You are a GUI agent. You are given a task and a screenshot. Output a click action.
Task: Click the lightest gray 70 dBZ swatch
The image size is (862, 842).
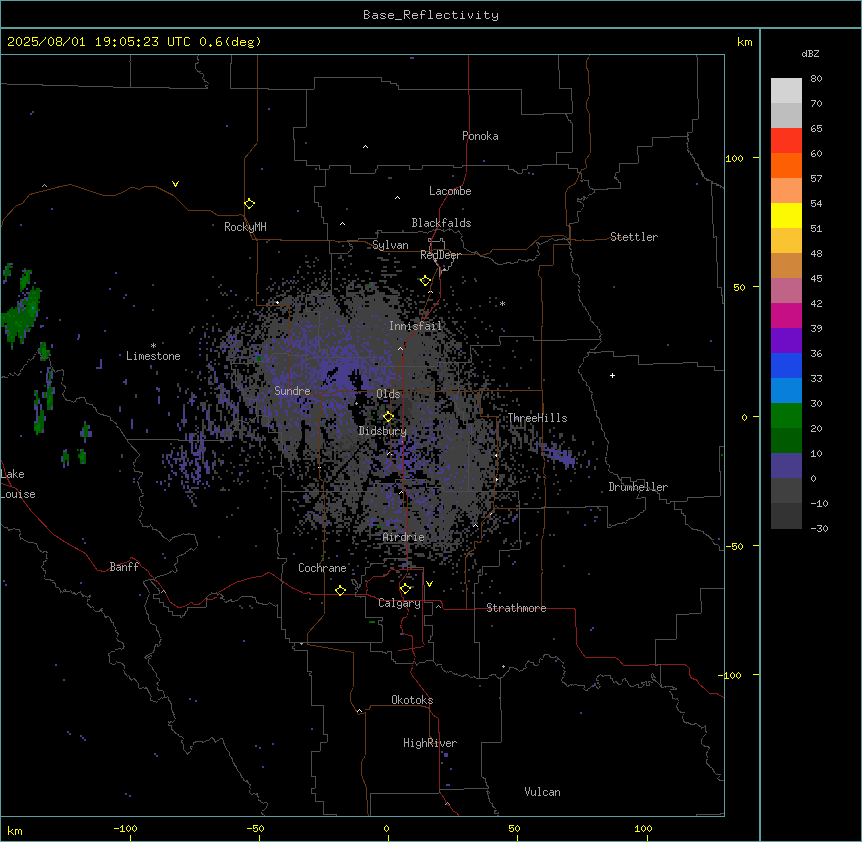[786, 91]
